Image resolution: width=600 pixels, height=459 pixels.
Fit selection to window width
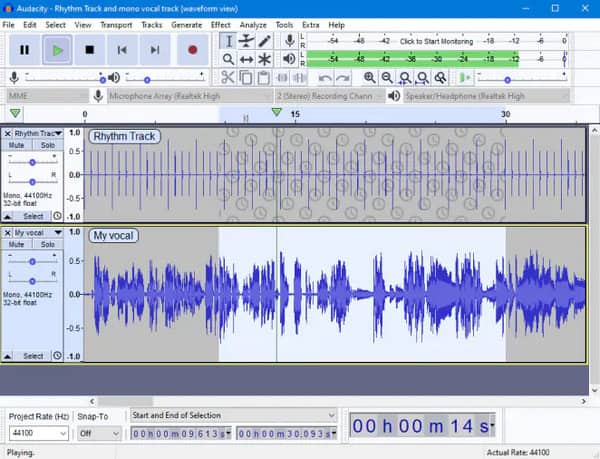point(405,78)
